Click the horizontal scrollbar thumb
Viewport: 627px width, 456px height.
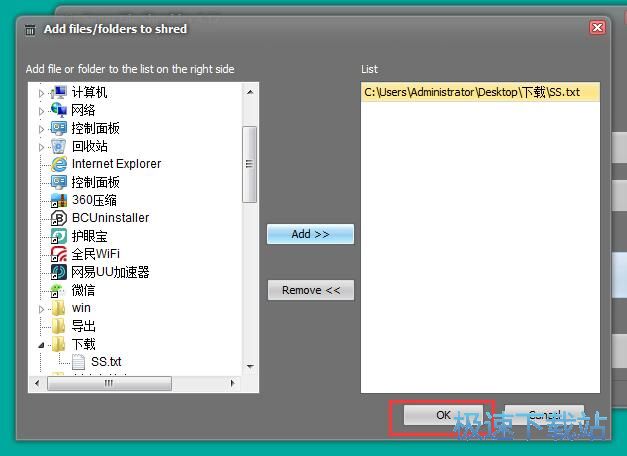click(109, 383)
